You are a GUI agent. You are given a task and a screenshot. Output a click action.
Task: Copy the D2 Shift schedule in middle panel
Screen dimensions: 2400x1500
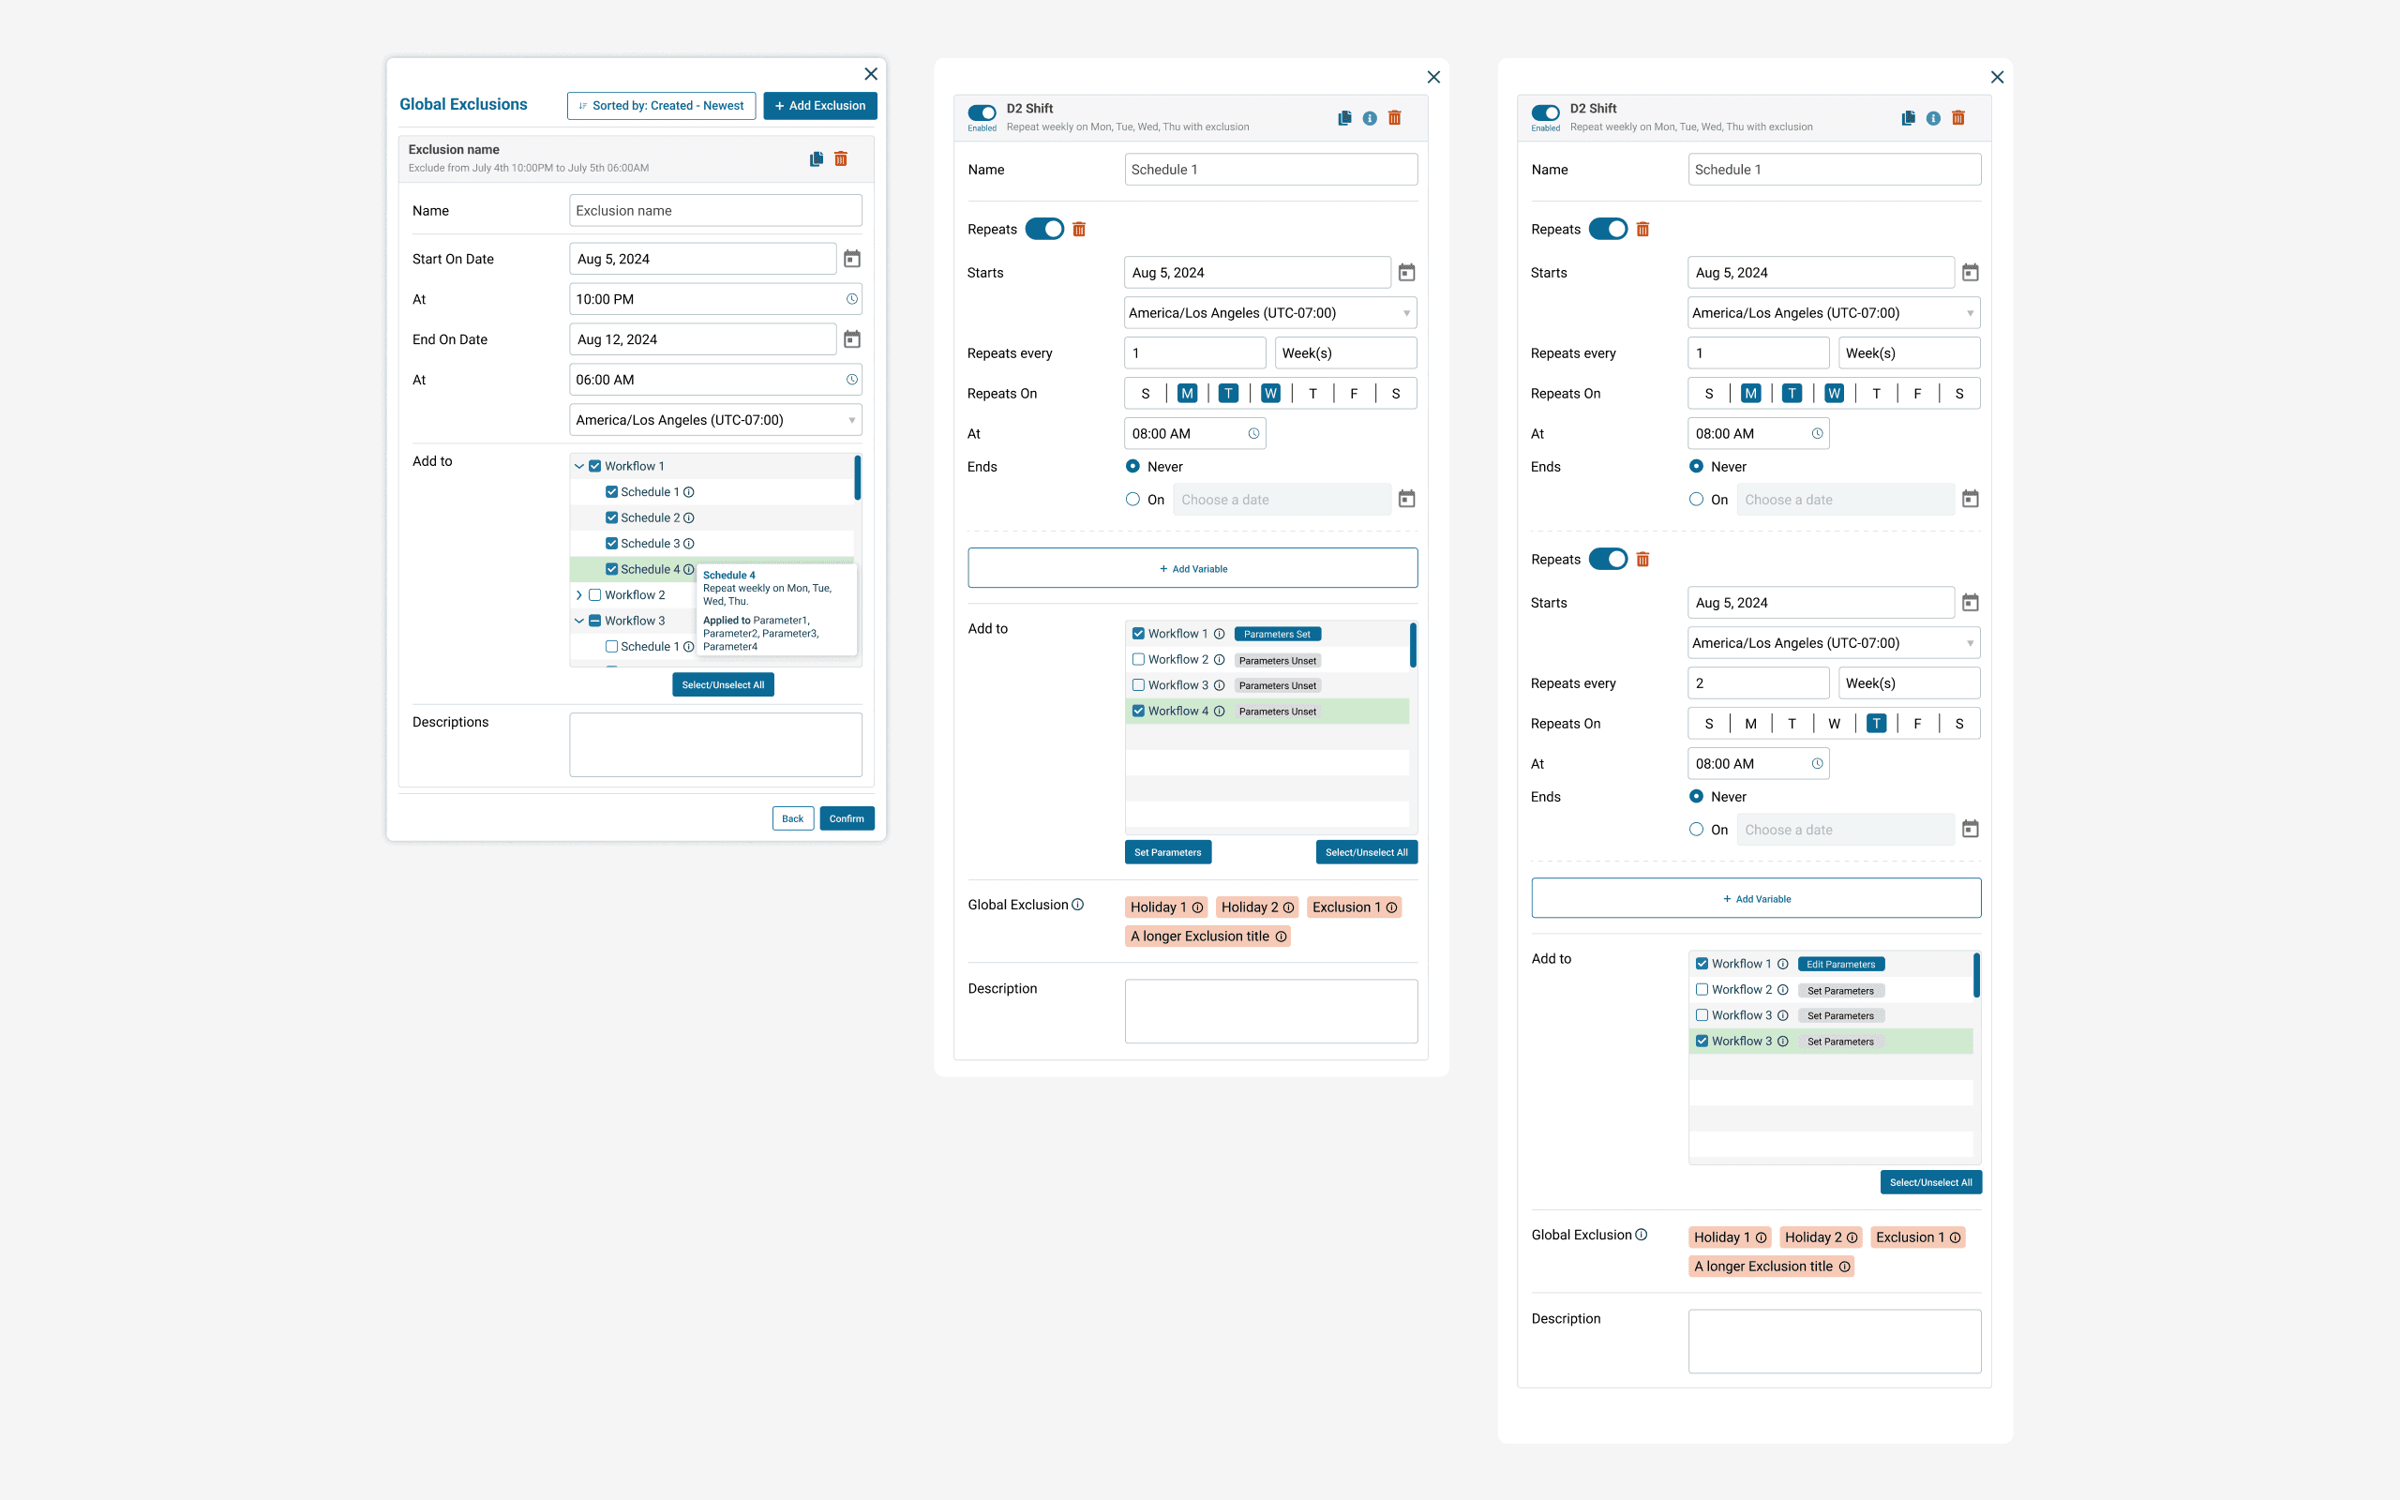tap(1344, 118)
